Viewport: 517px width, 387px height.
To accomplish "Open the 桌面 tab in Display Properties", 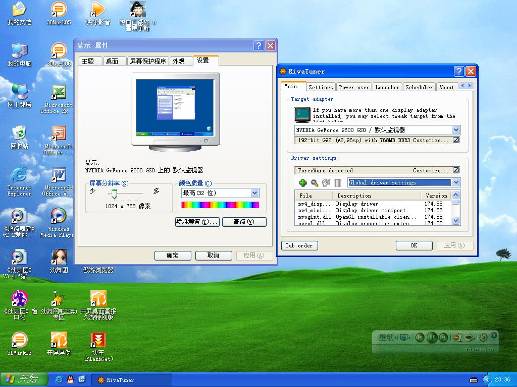I will pyautogui.click(x=113, y=61).
